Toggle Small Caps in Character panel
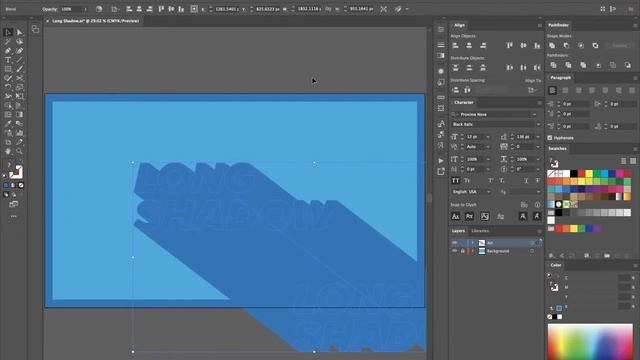The image size is (640, 360). pyautogui.click(x=467, y=180)
